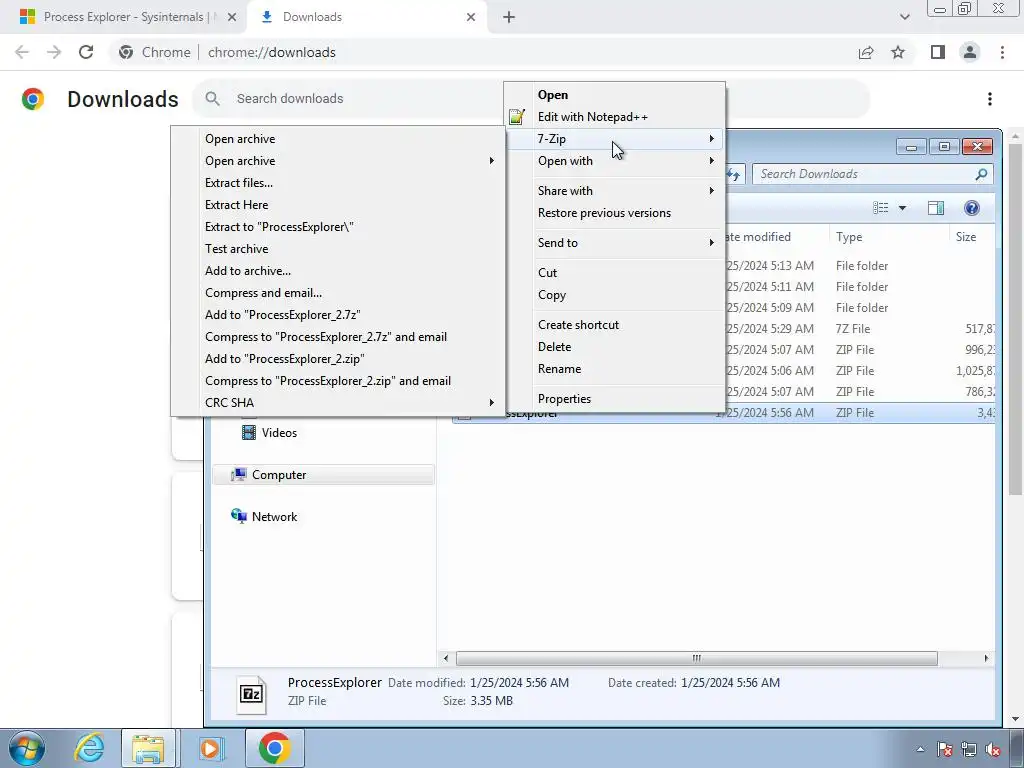
Task: Choose Copy from context menu
Action: coord(615,295)
